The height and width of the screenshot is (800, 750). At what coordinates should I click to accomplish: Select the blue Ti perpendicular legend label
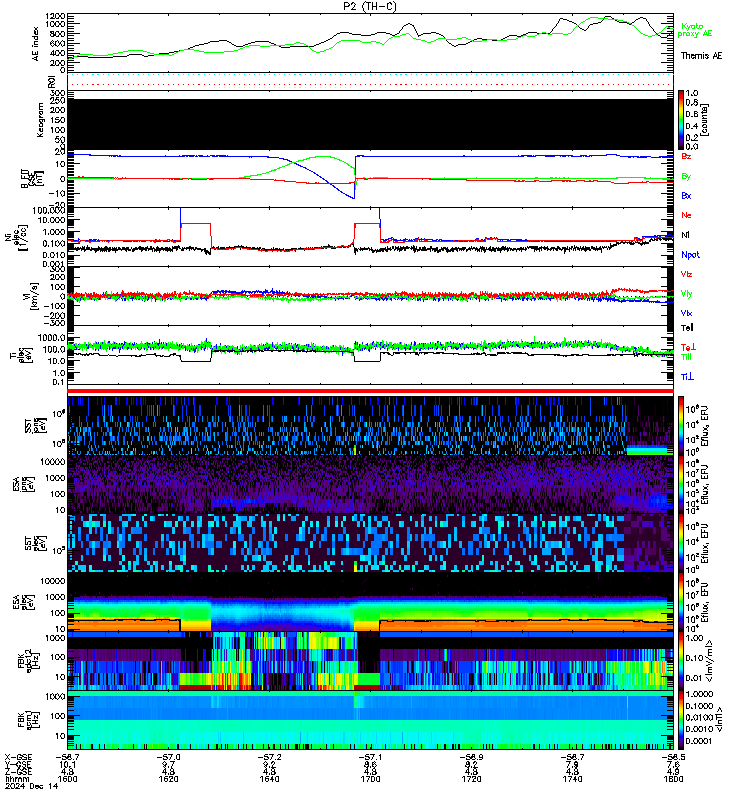click(x=687, y=377)
